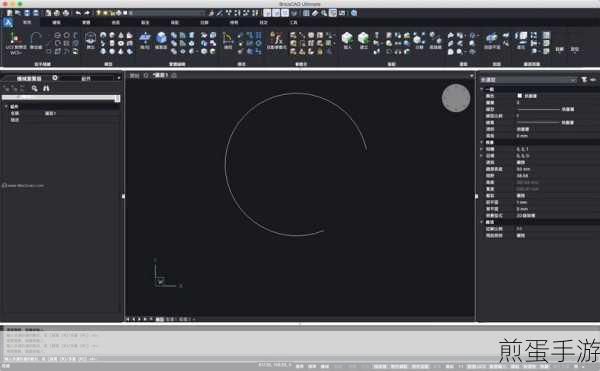Click the fx parametric expressions icon
Viewport: 600px width, 371px height.
(x=276, y=38)
